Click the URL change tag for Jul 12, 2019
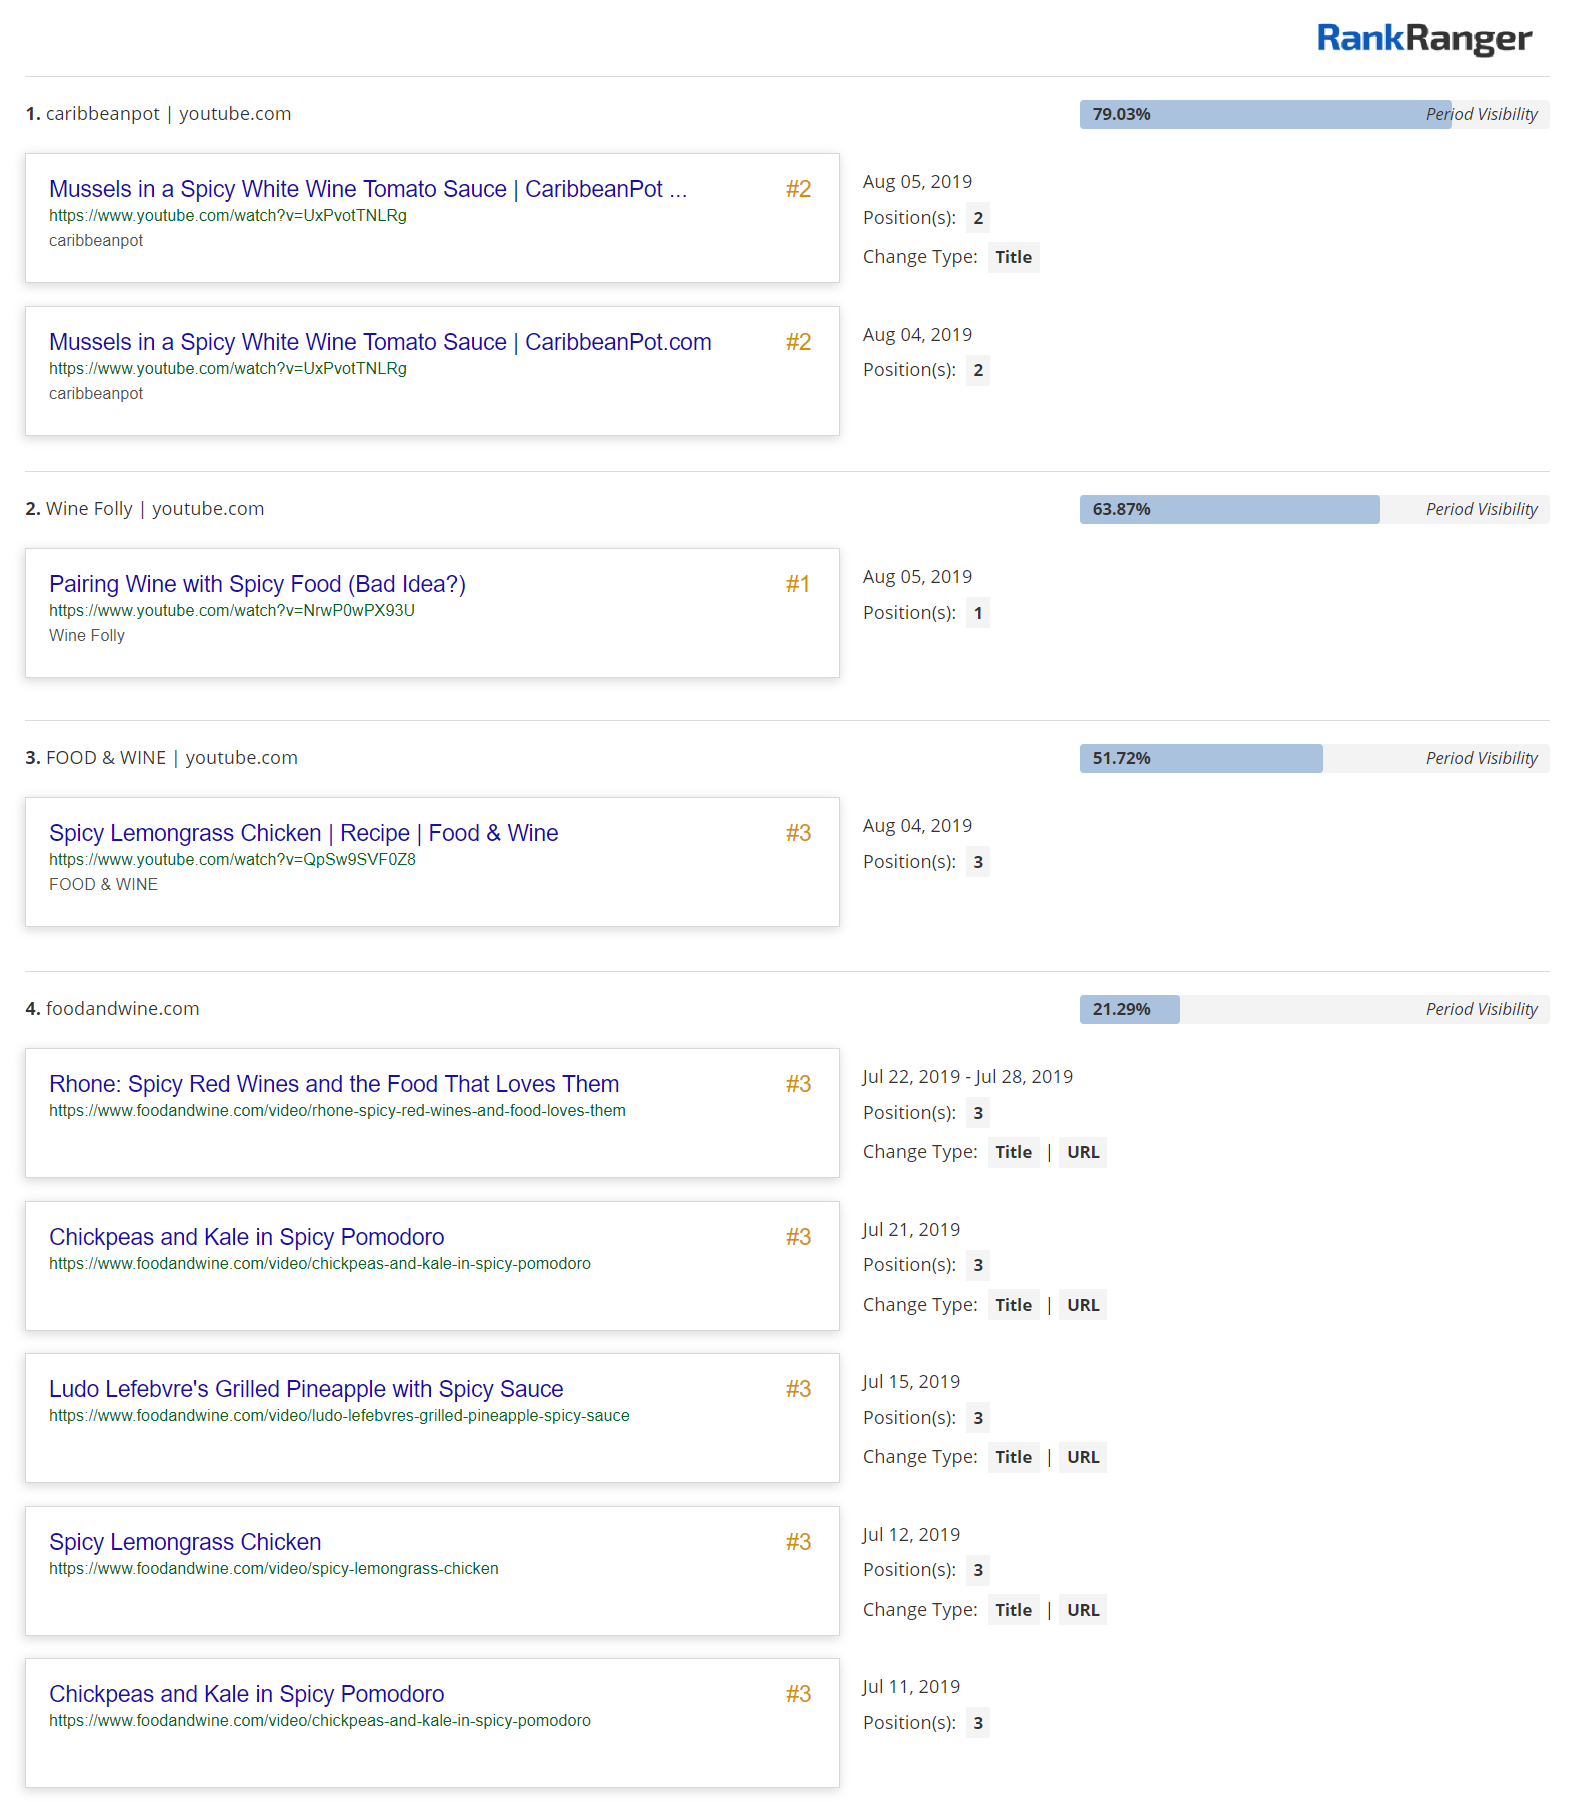 pos(1082,1610)
